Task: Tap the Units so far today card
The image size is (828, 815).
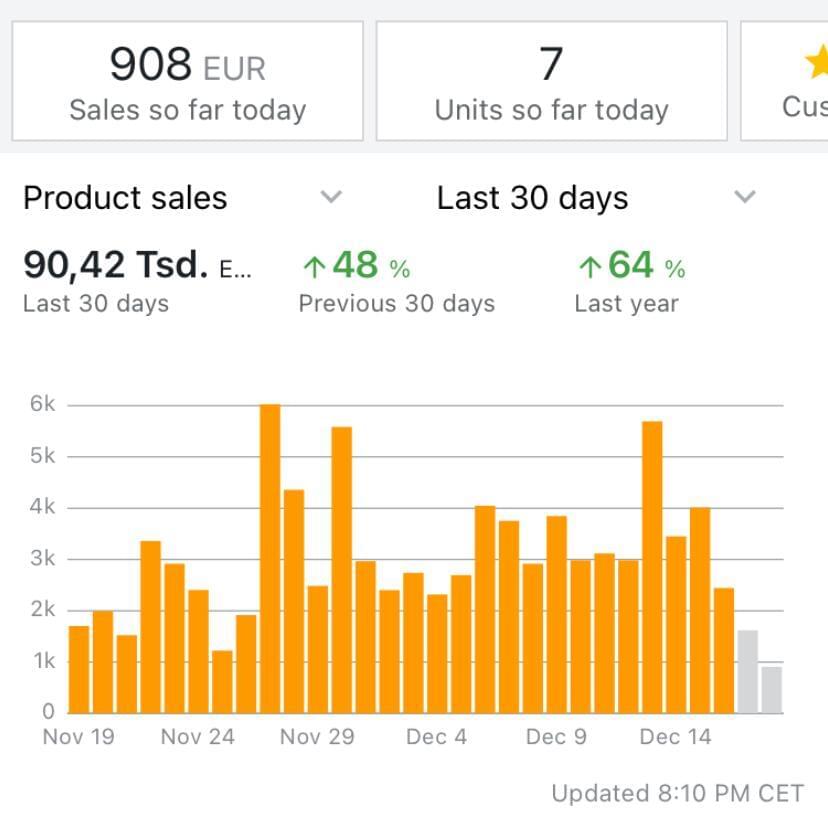Action: point(551,81)
